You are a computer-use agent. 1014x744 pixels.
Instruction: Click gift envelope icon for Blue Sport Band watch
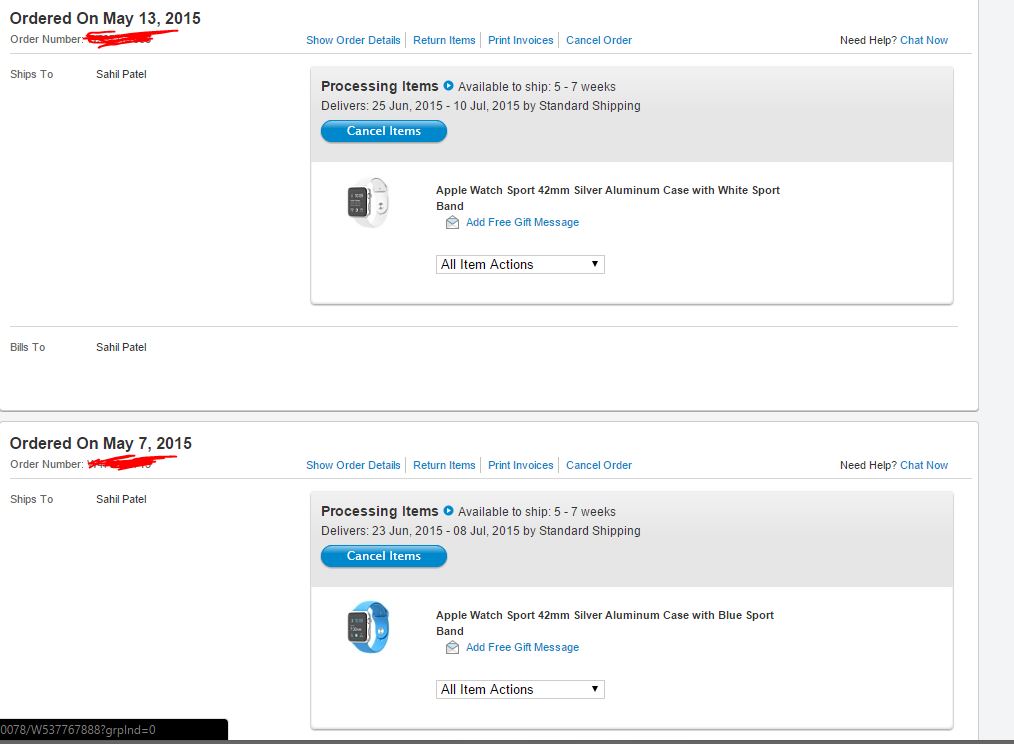click(x=453, y=648)
